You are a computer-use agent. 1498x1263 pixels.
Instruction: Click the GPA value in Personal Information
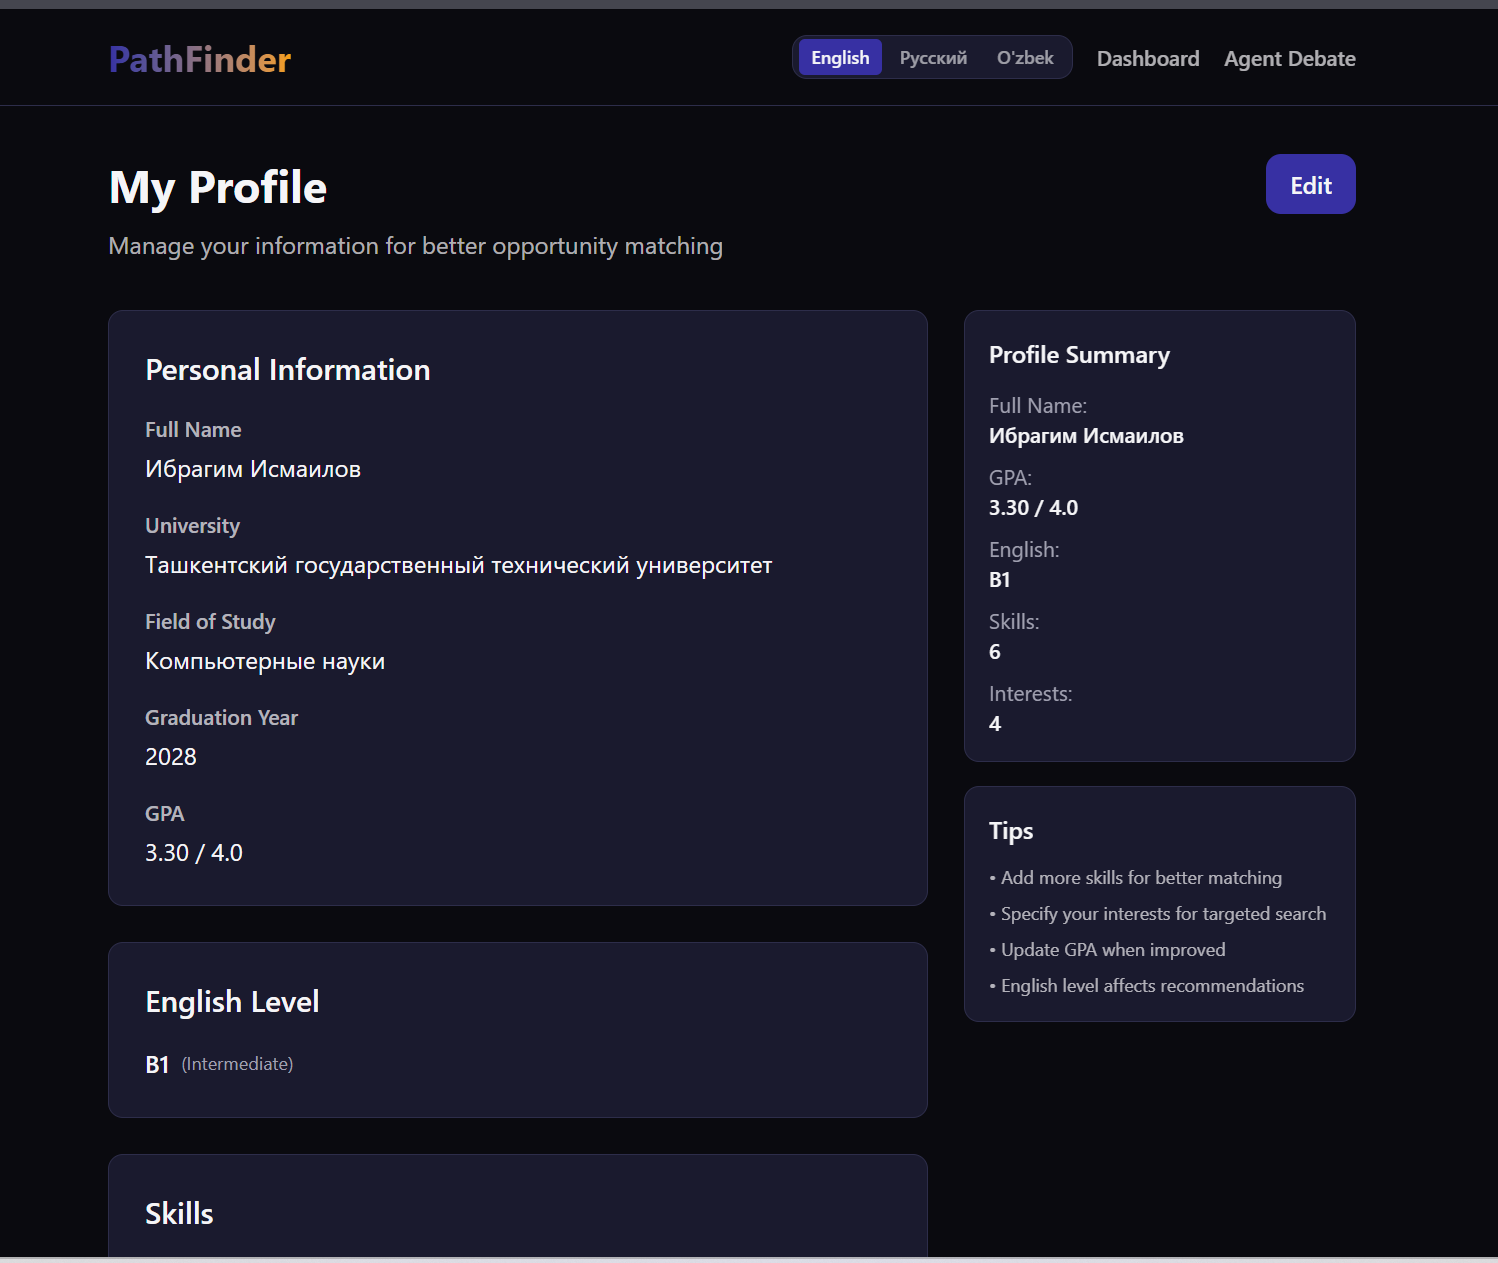[194, 853]
